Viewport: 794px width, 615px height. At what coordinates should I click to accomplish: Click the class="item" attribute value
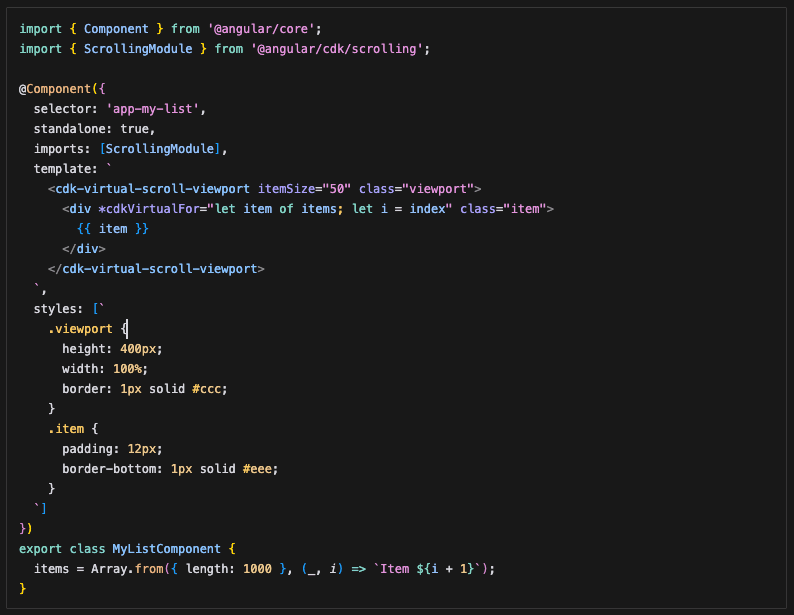click(x=525, y=209)
